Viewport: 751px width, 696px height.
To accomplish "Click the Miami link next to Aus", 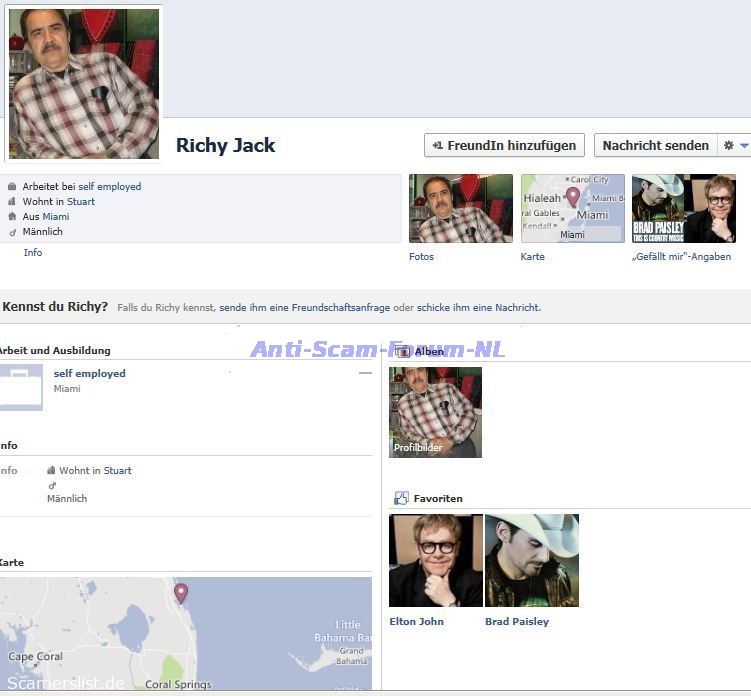I will click(x=56, y=216).
